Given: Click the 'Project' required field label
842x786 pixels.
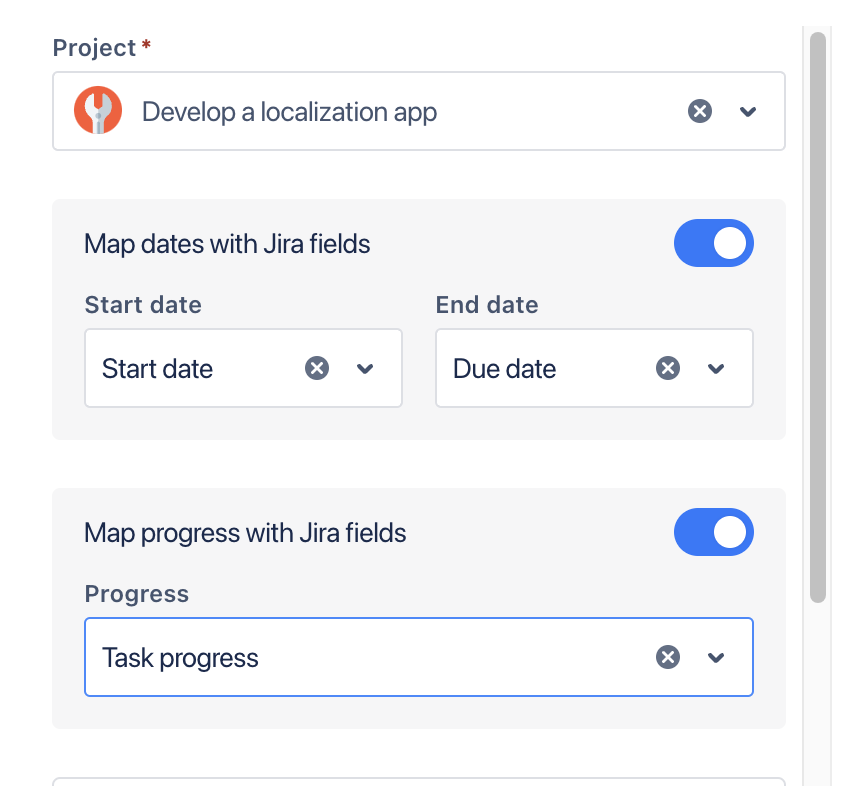Looking at the screenshot, I should pos(94,48).
